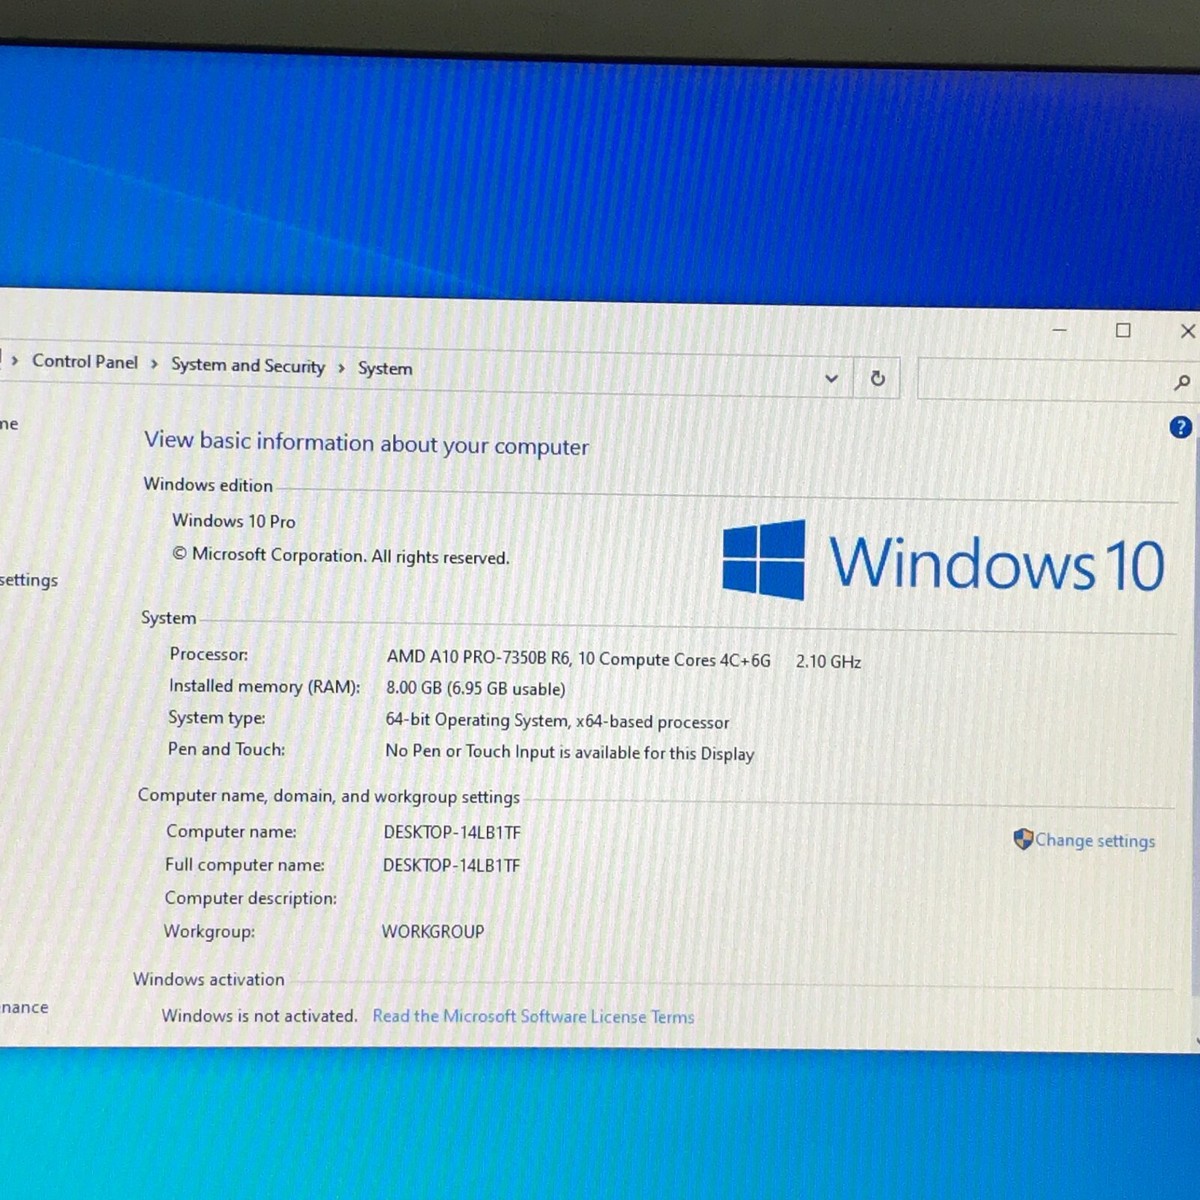Navigate to Control Panel via the breadcrumb

click(x=85, y=362)
